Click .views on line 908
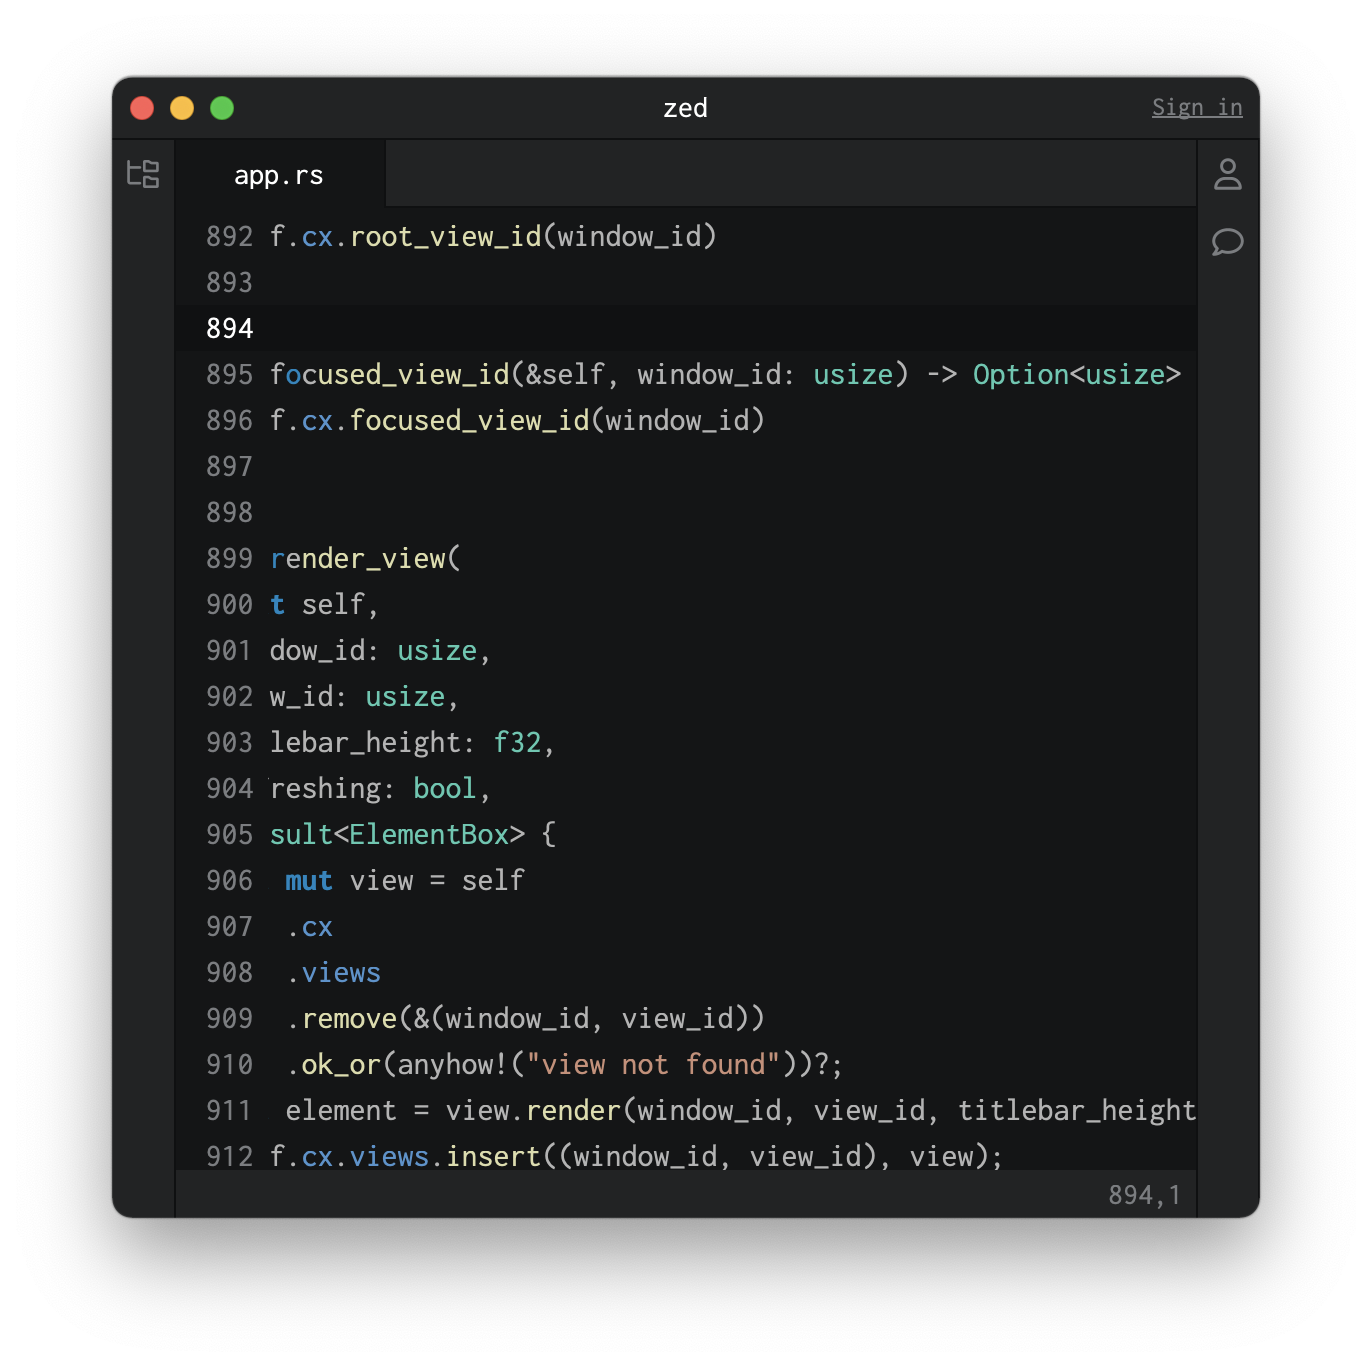The image size is (1372, 1366). [334, 973]
